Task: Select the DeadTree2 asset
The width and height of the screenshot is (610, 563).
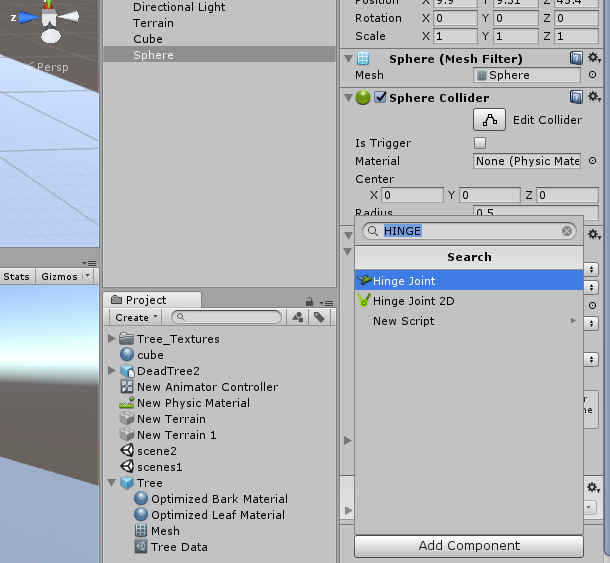Action: (160, 371)
